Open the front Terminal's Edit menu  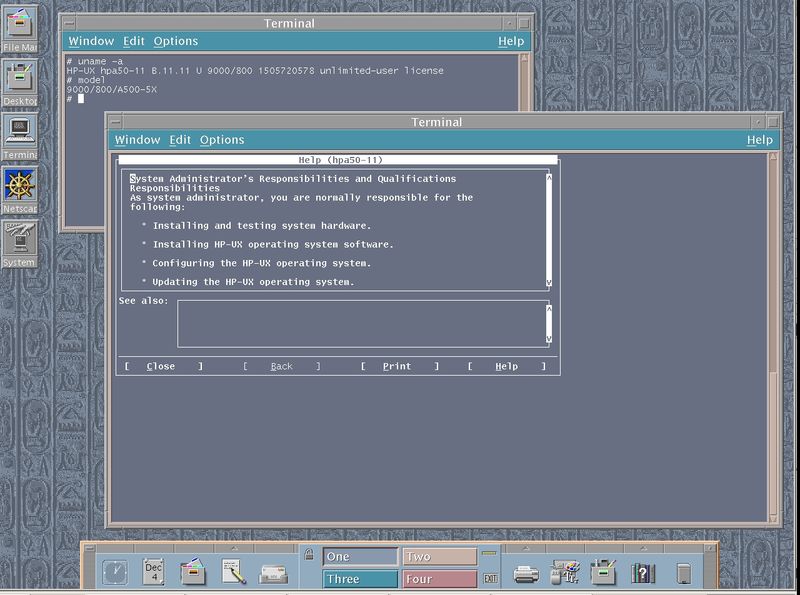[x=180, y=140]
